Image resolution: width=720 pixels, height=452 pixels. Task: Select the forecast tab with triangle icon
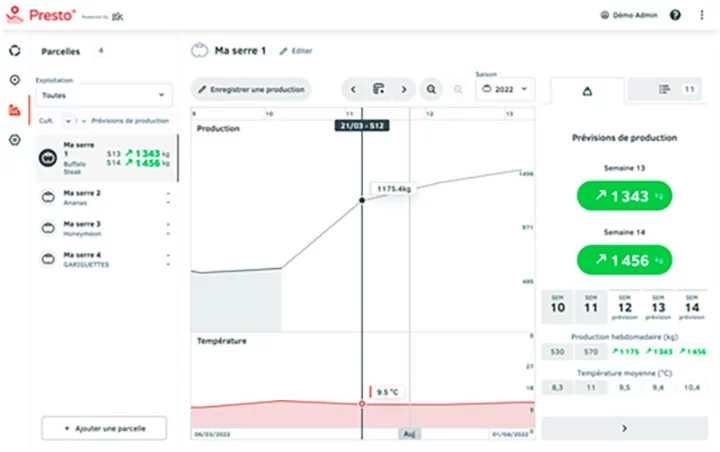(x=586, y=90)
